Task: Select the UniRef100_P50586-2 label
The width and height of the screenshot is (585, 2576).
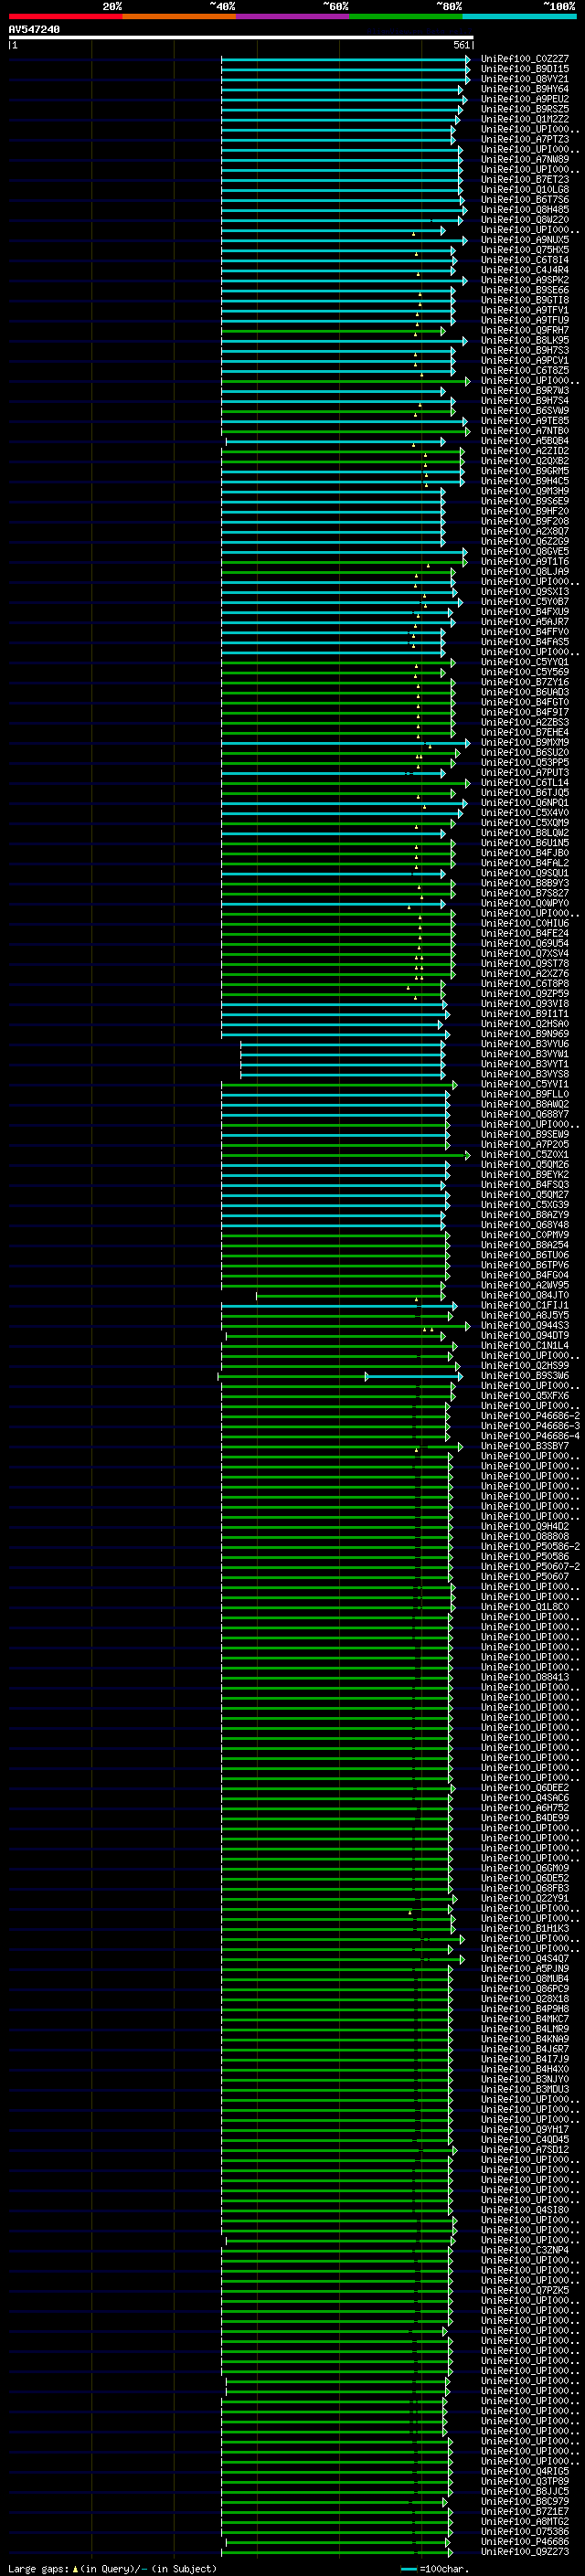Action: [530, 1547]
